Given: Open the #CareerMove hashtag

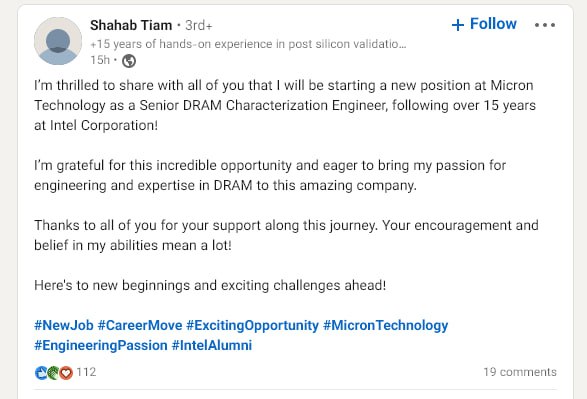Looking at the screenshot, I should coord(140,325).
